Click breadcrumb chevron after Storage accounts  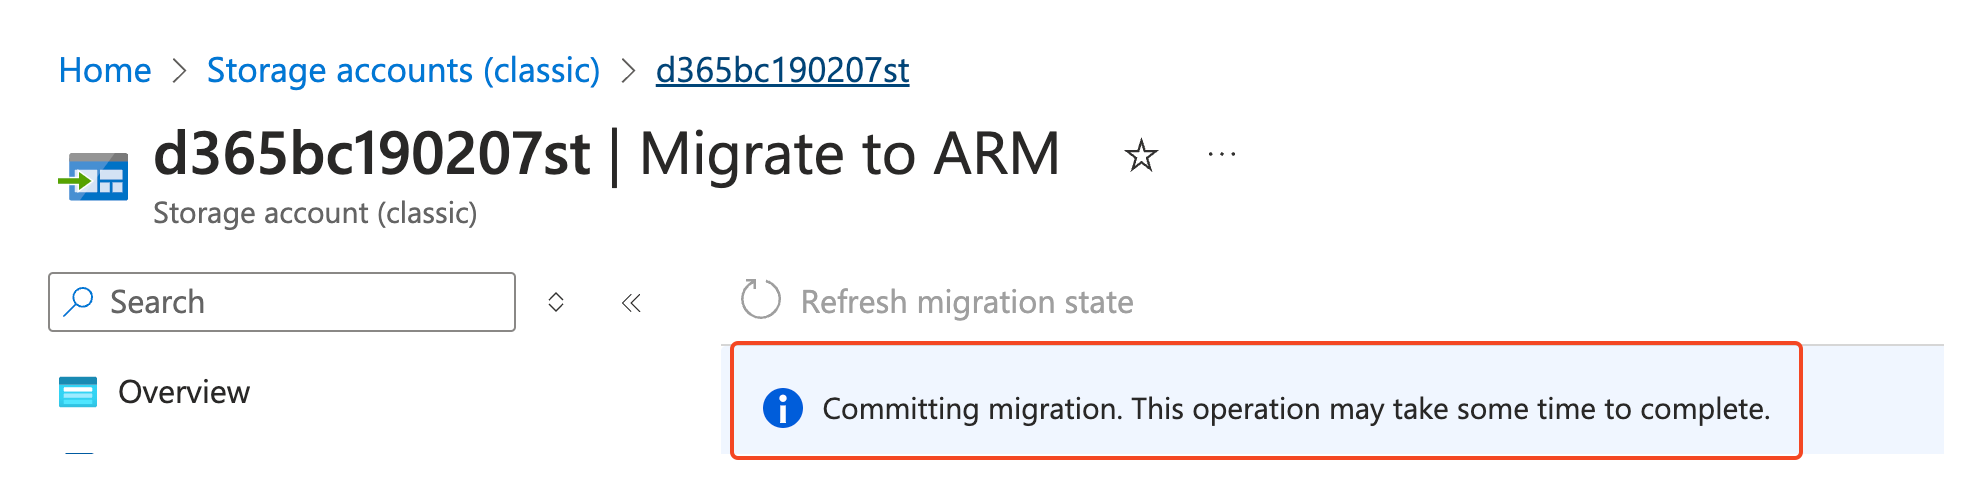[628, 71]
